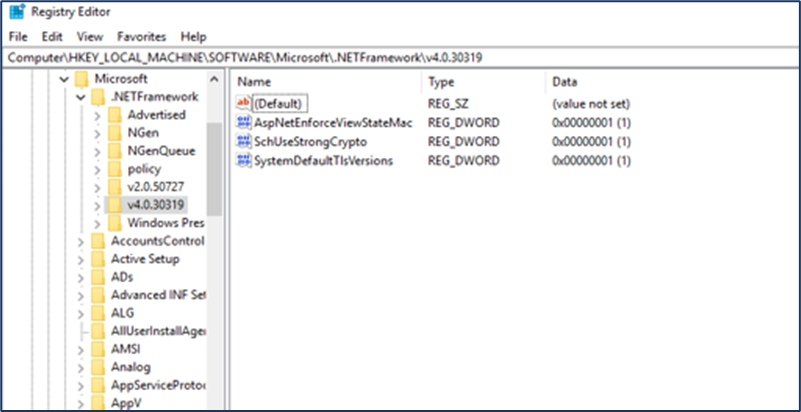Expand the AppV key
This screenshot has width=801, height=412.
[x=81, y=403]
